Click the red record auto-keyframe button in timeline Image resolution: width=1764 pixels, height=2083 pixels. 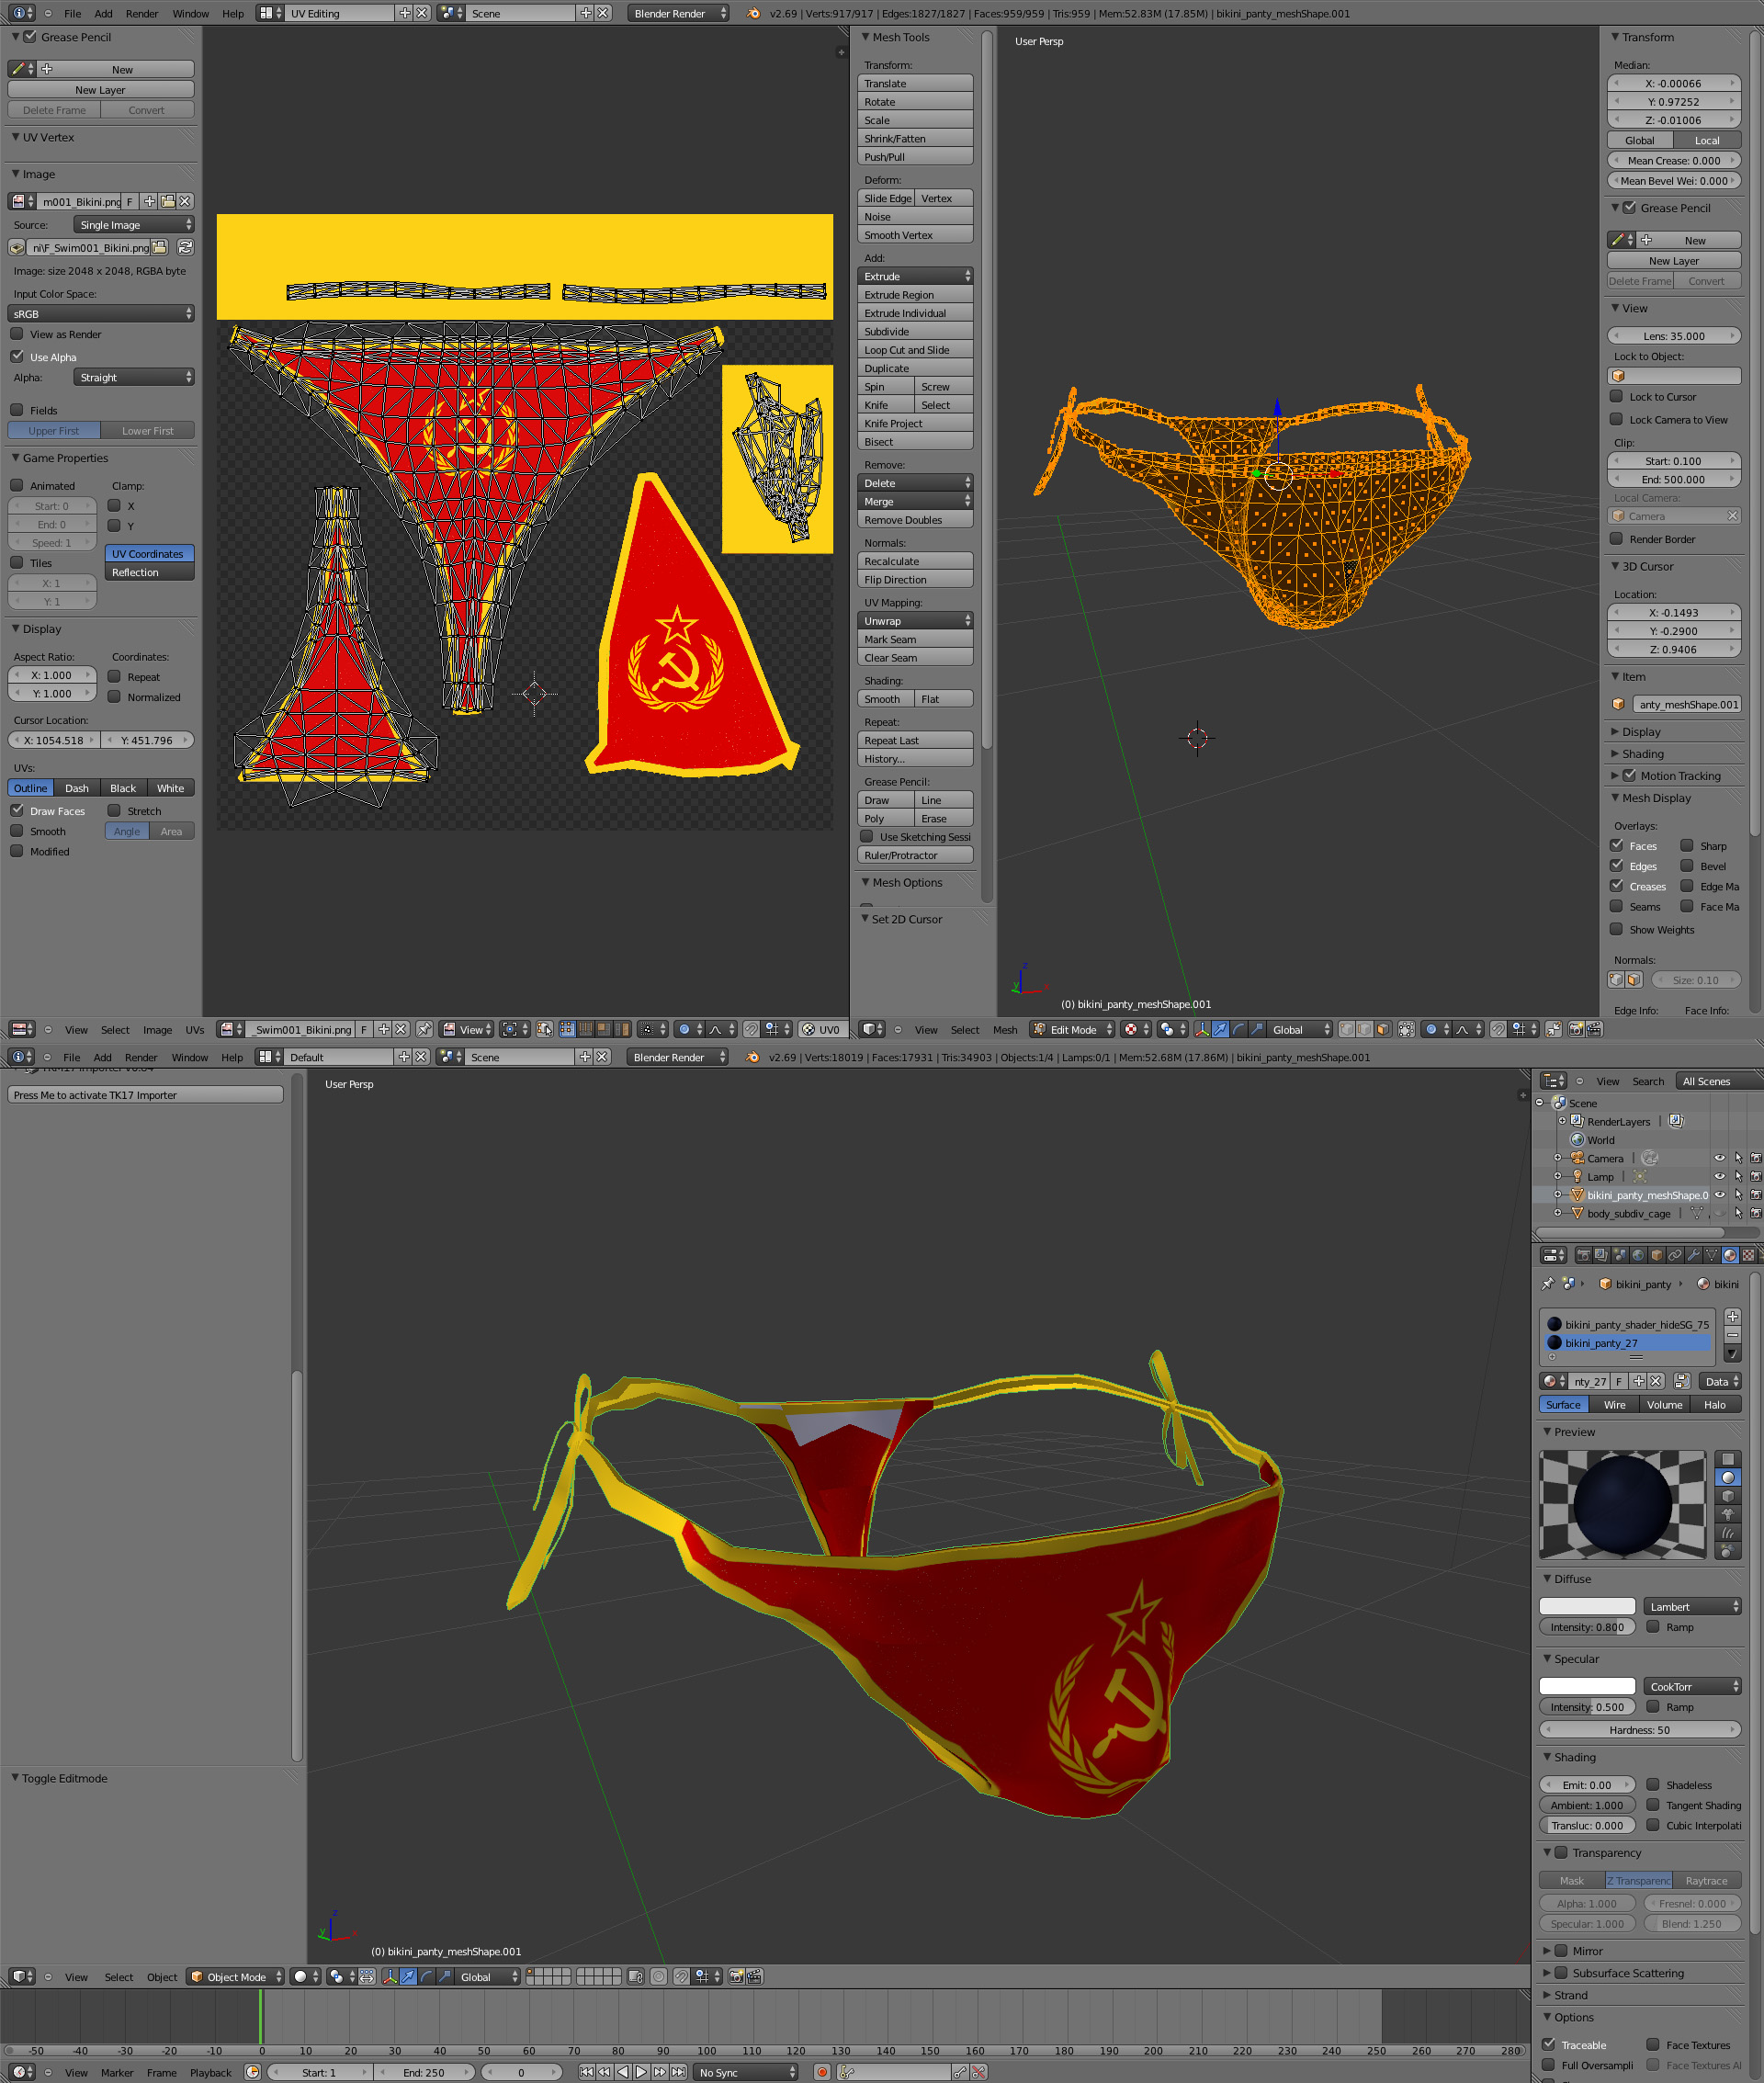[x=822, y=2072]
